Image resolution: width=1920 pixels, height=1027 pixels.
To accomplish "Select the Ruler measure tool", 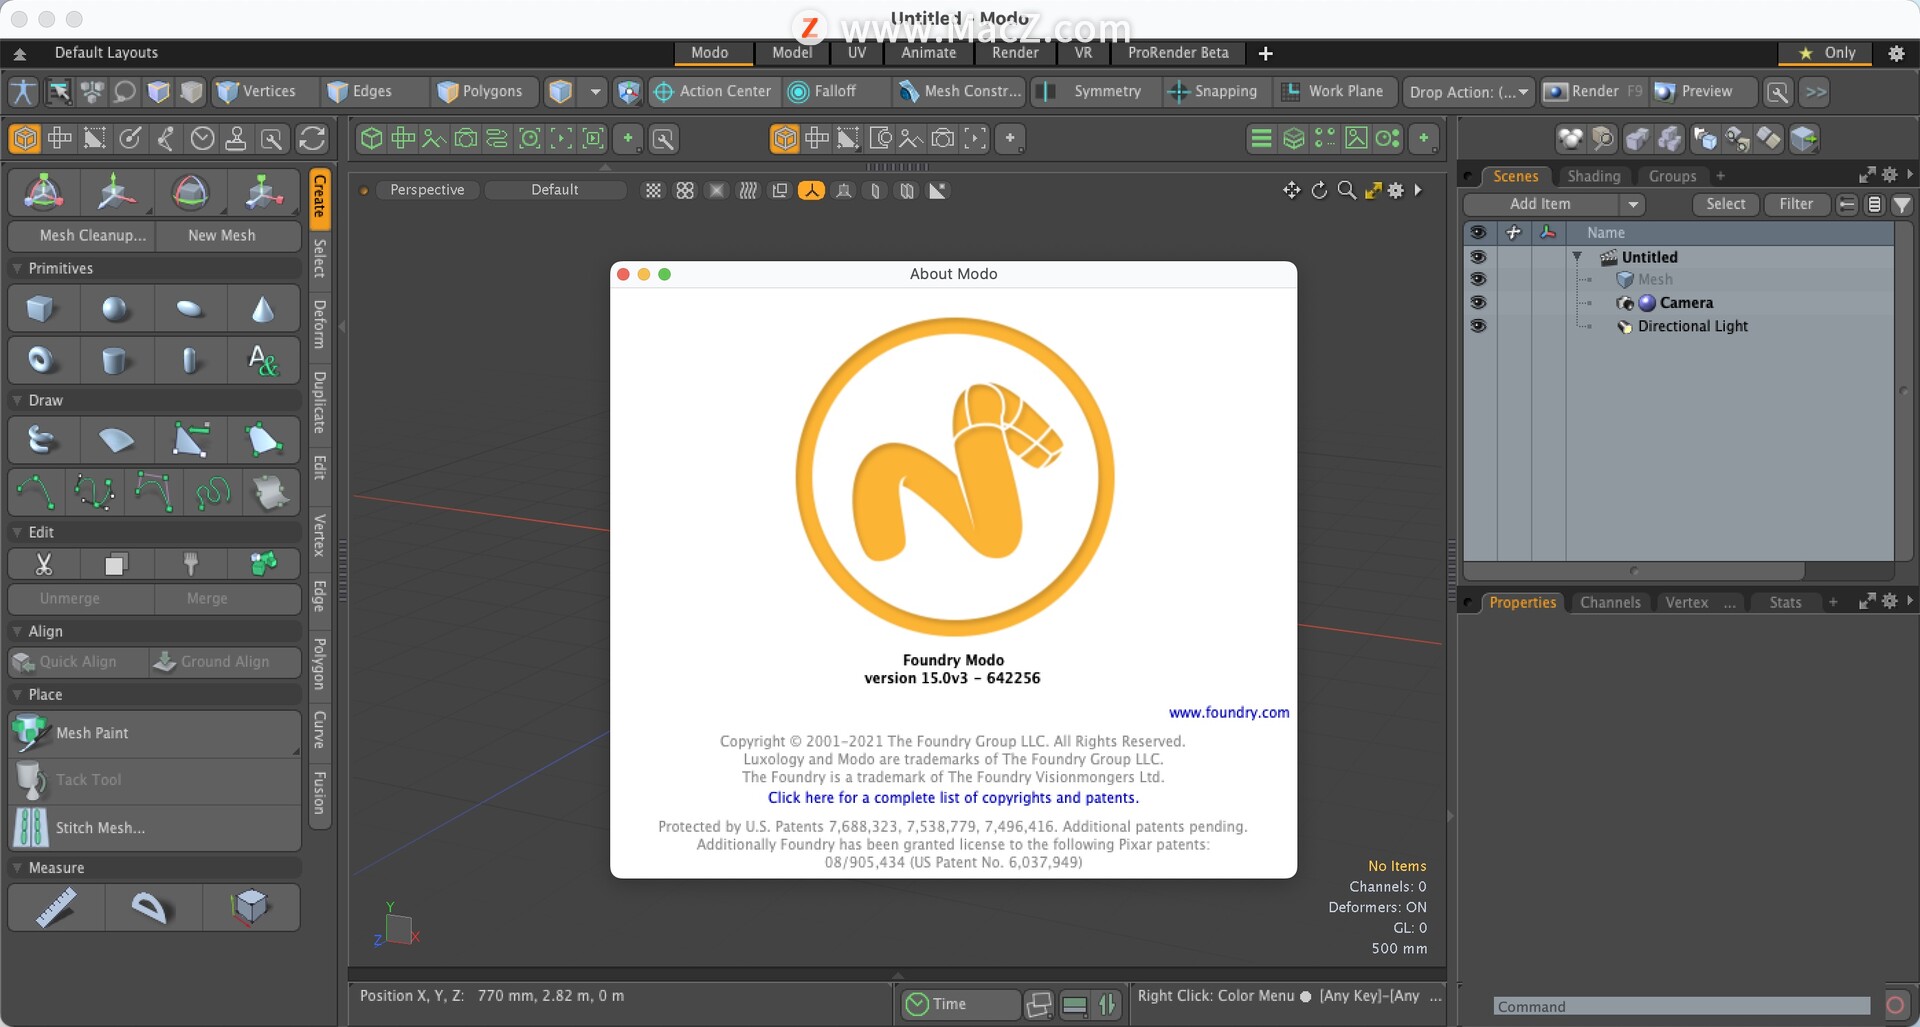I will click(56, 907).
